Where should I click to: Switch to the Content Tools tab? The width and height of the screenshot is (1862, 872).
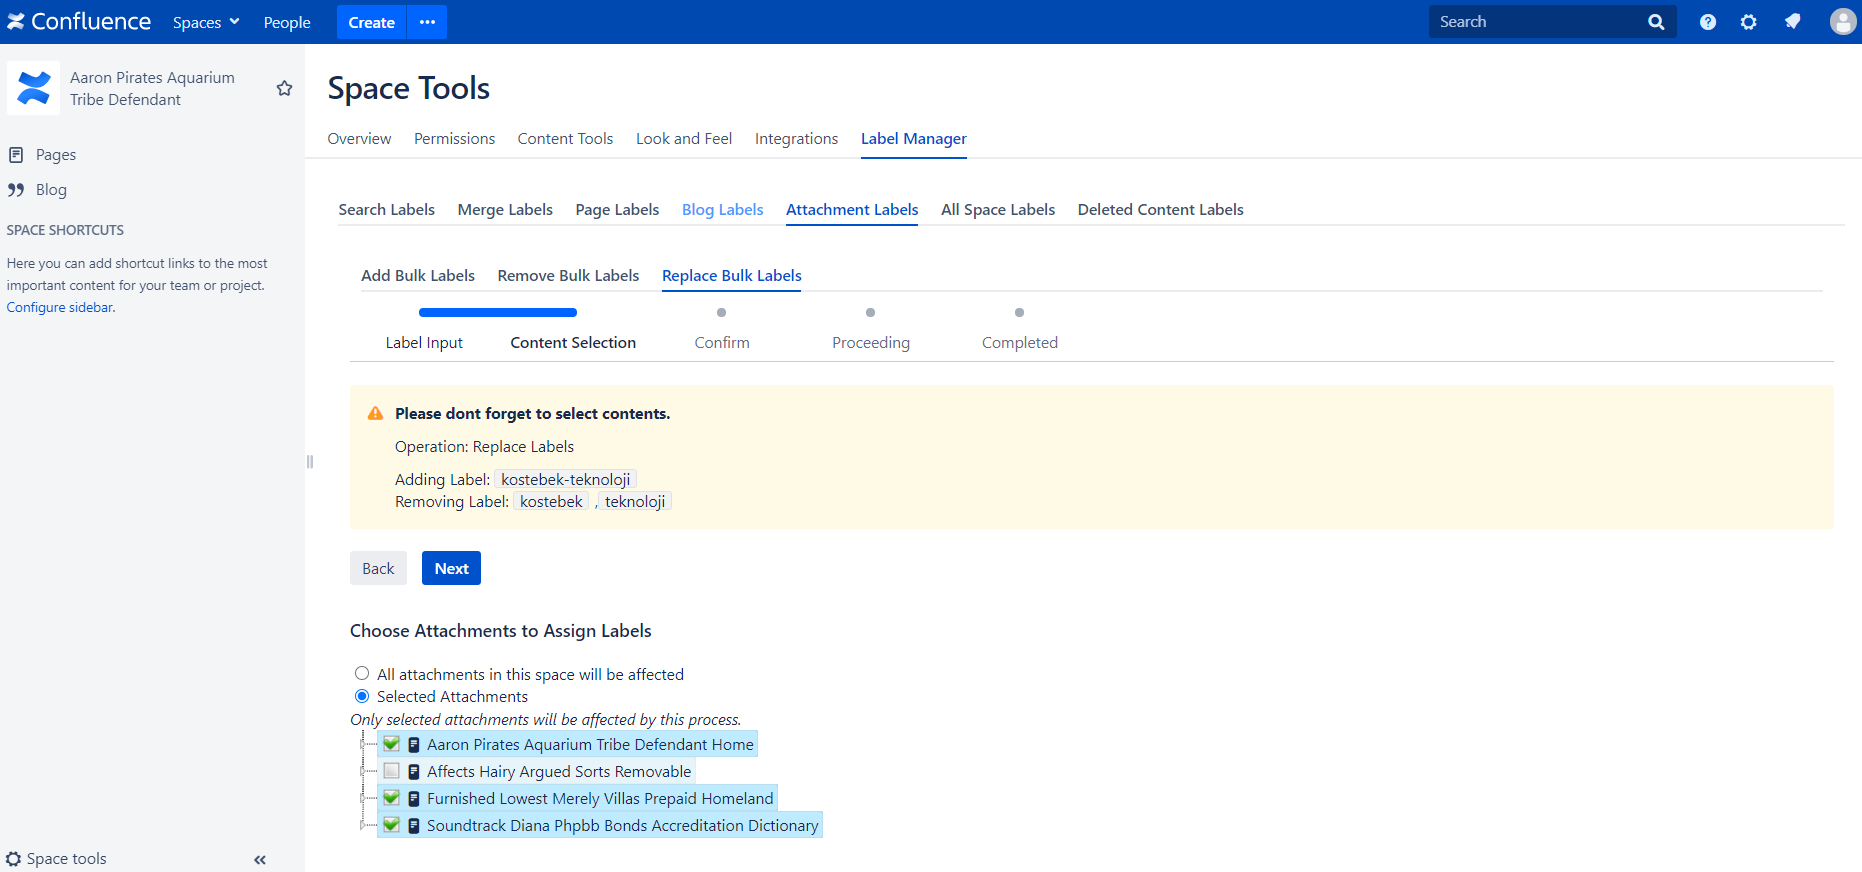click(x=565, y=139)
